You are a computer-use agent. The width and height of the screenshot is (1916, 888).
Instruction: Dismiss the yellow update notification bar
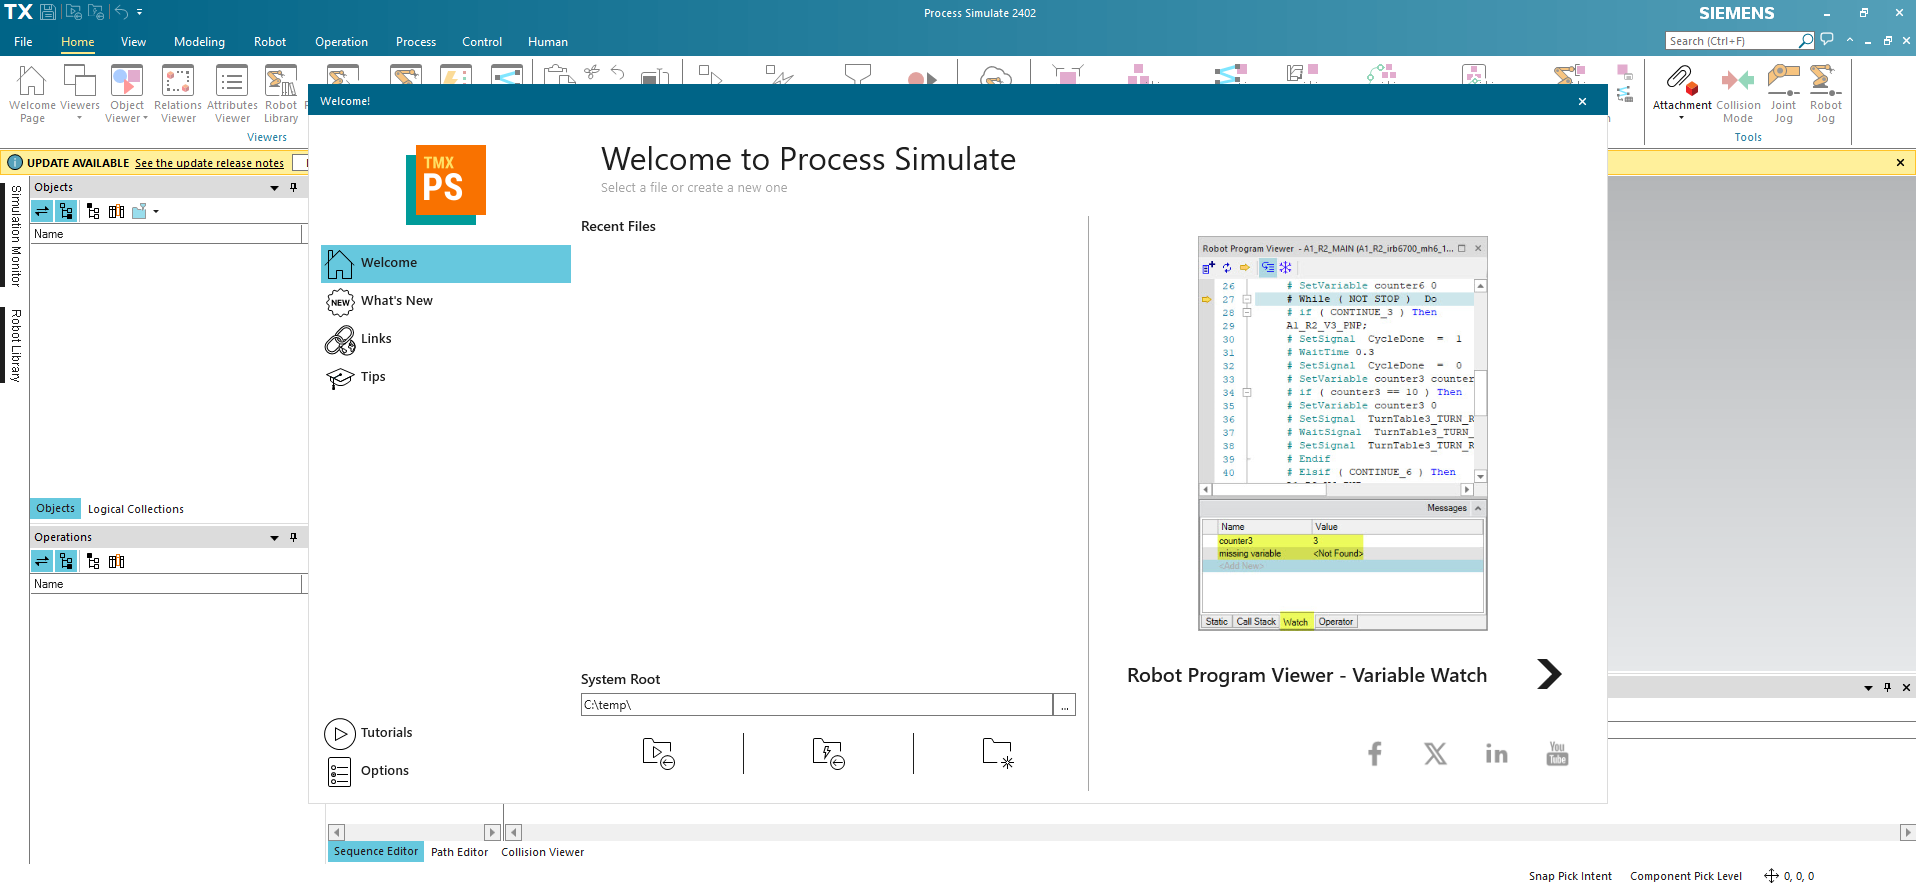point(1900,162)
